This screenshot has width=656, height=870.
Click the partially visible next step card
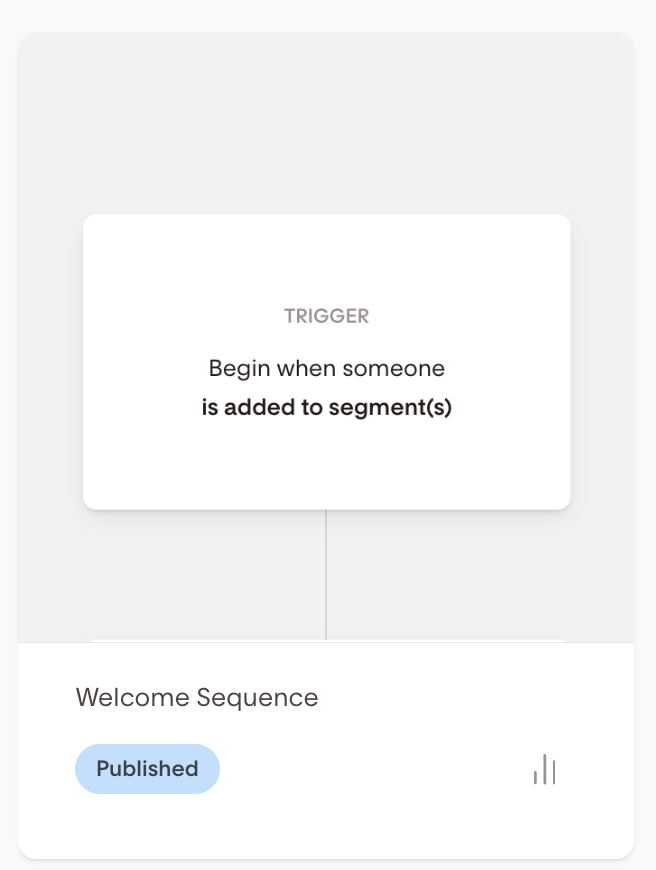(x=326, y=640)
